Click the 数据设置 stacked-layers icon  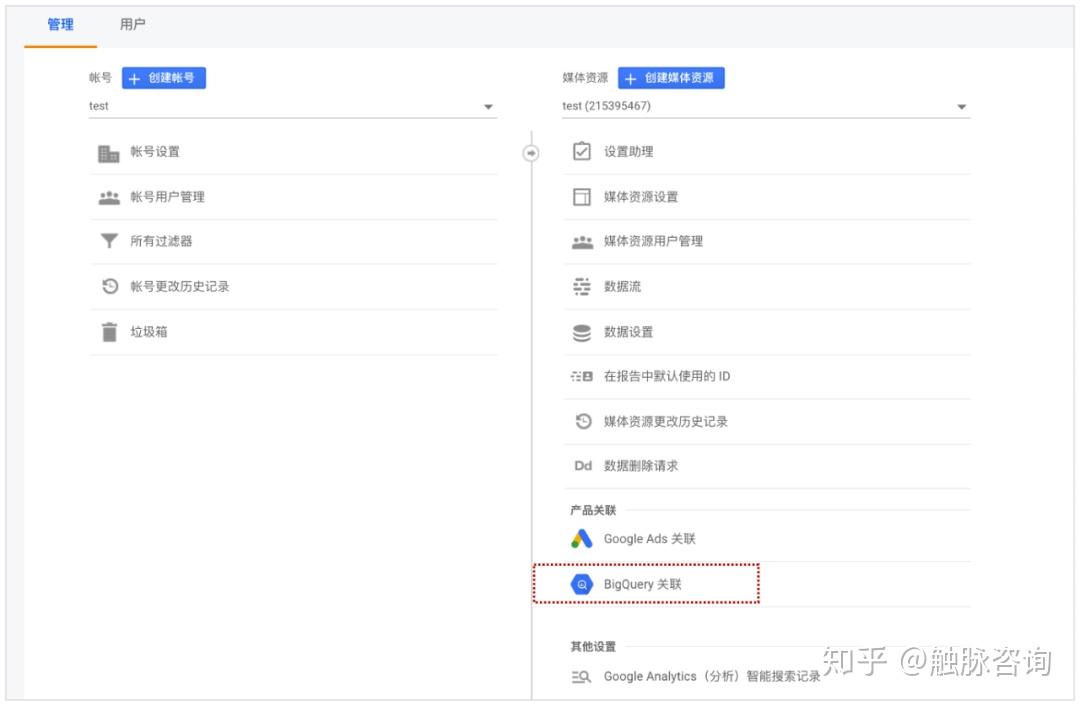click(x=582, y=331)
